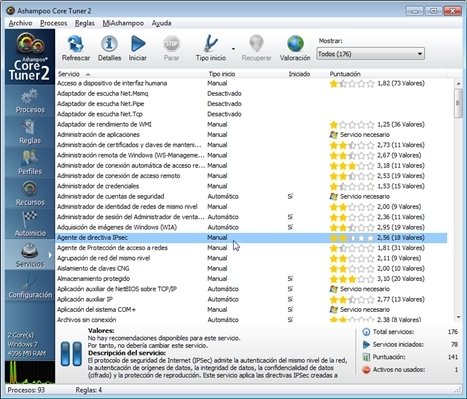Select 'Acceso a dispositivo de interfaz humana' row
The width and height of the screenshot is (467, 399).
252,83
